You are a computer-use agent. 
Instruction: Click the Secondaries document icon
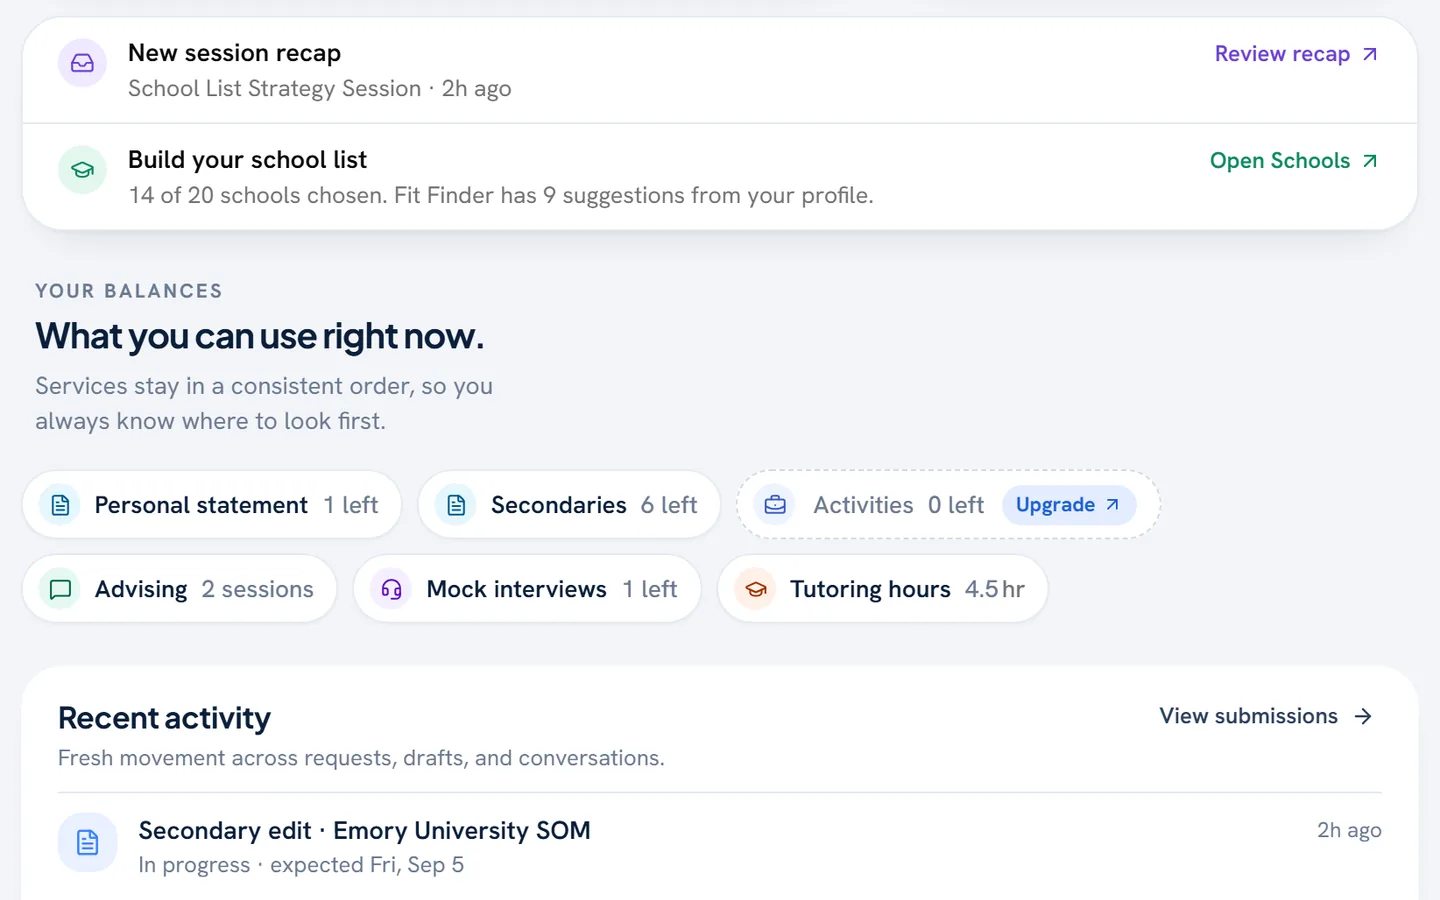tap(456, 505)
